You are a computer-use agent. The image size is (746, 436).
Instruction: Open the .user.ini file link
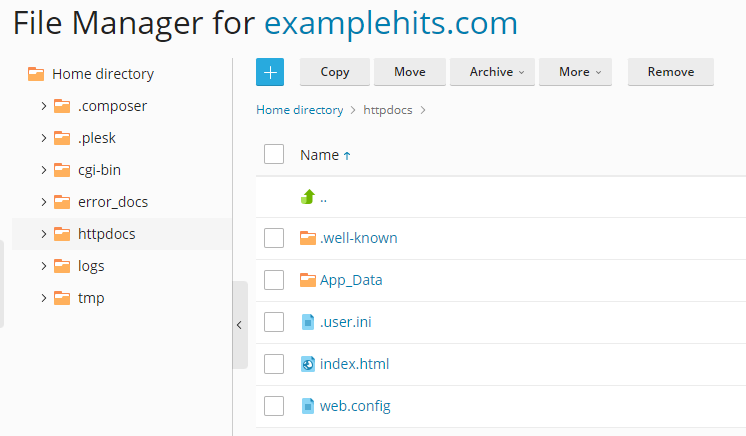pyautogui.click(x=345, y=322)
